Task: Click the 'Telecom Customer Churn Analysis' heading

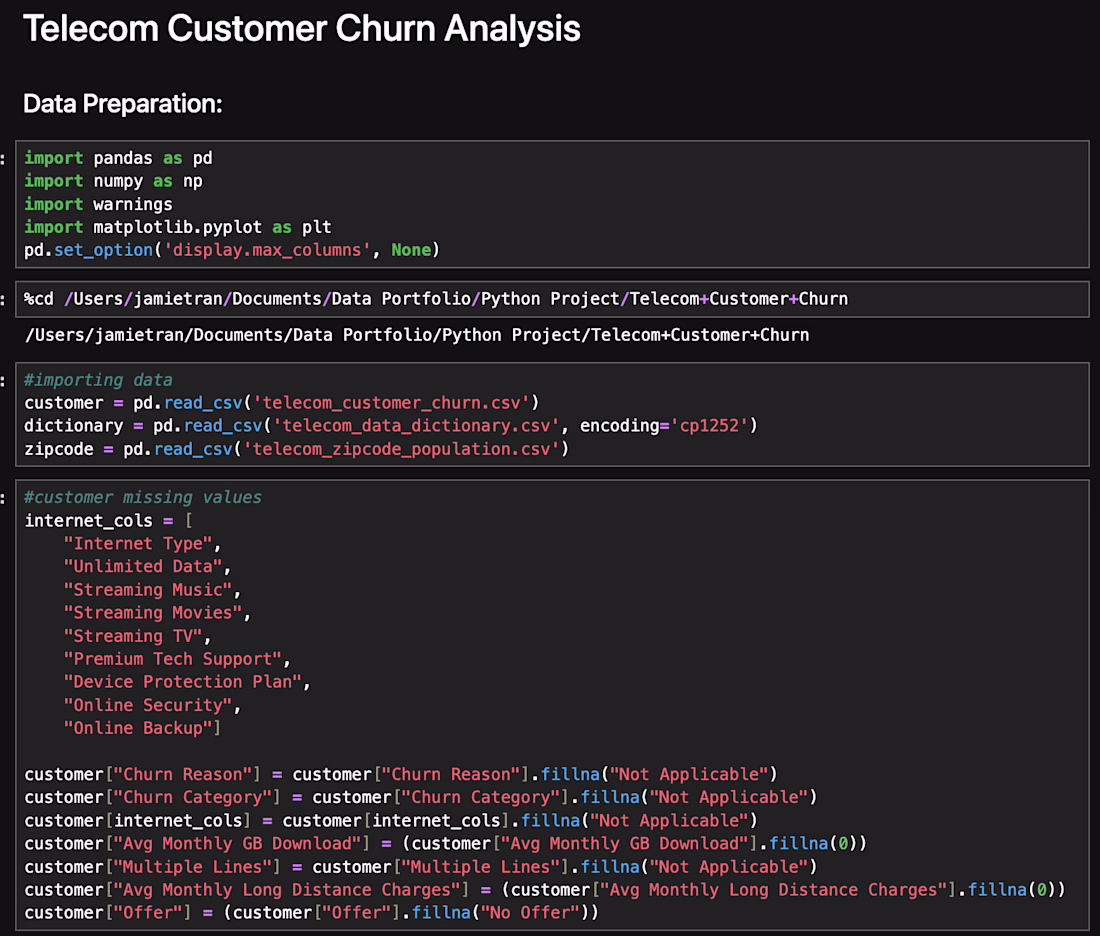Action: tap(302, 29)
